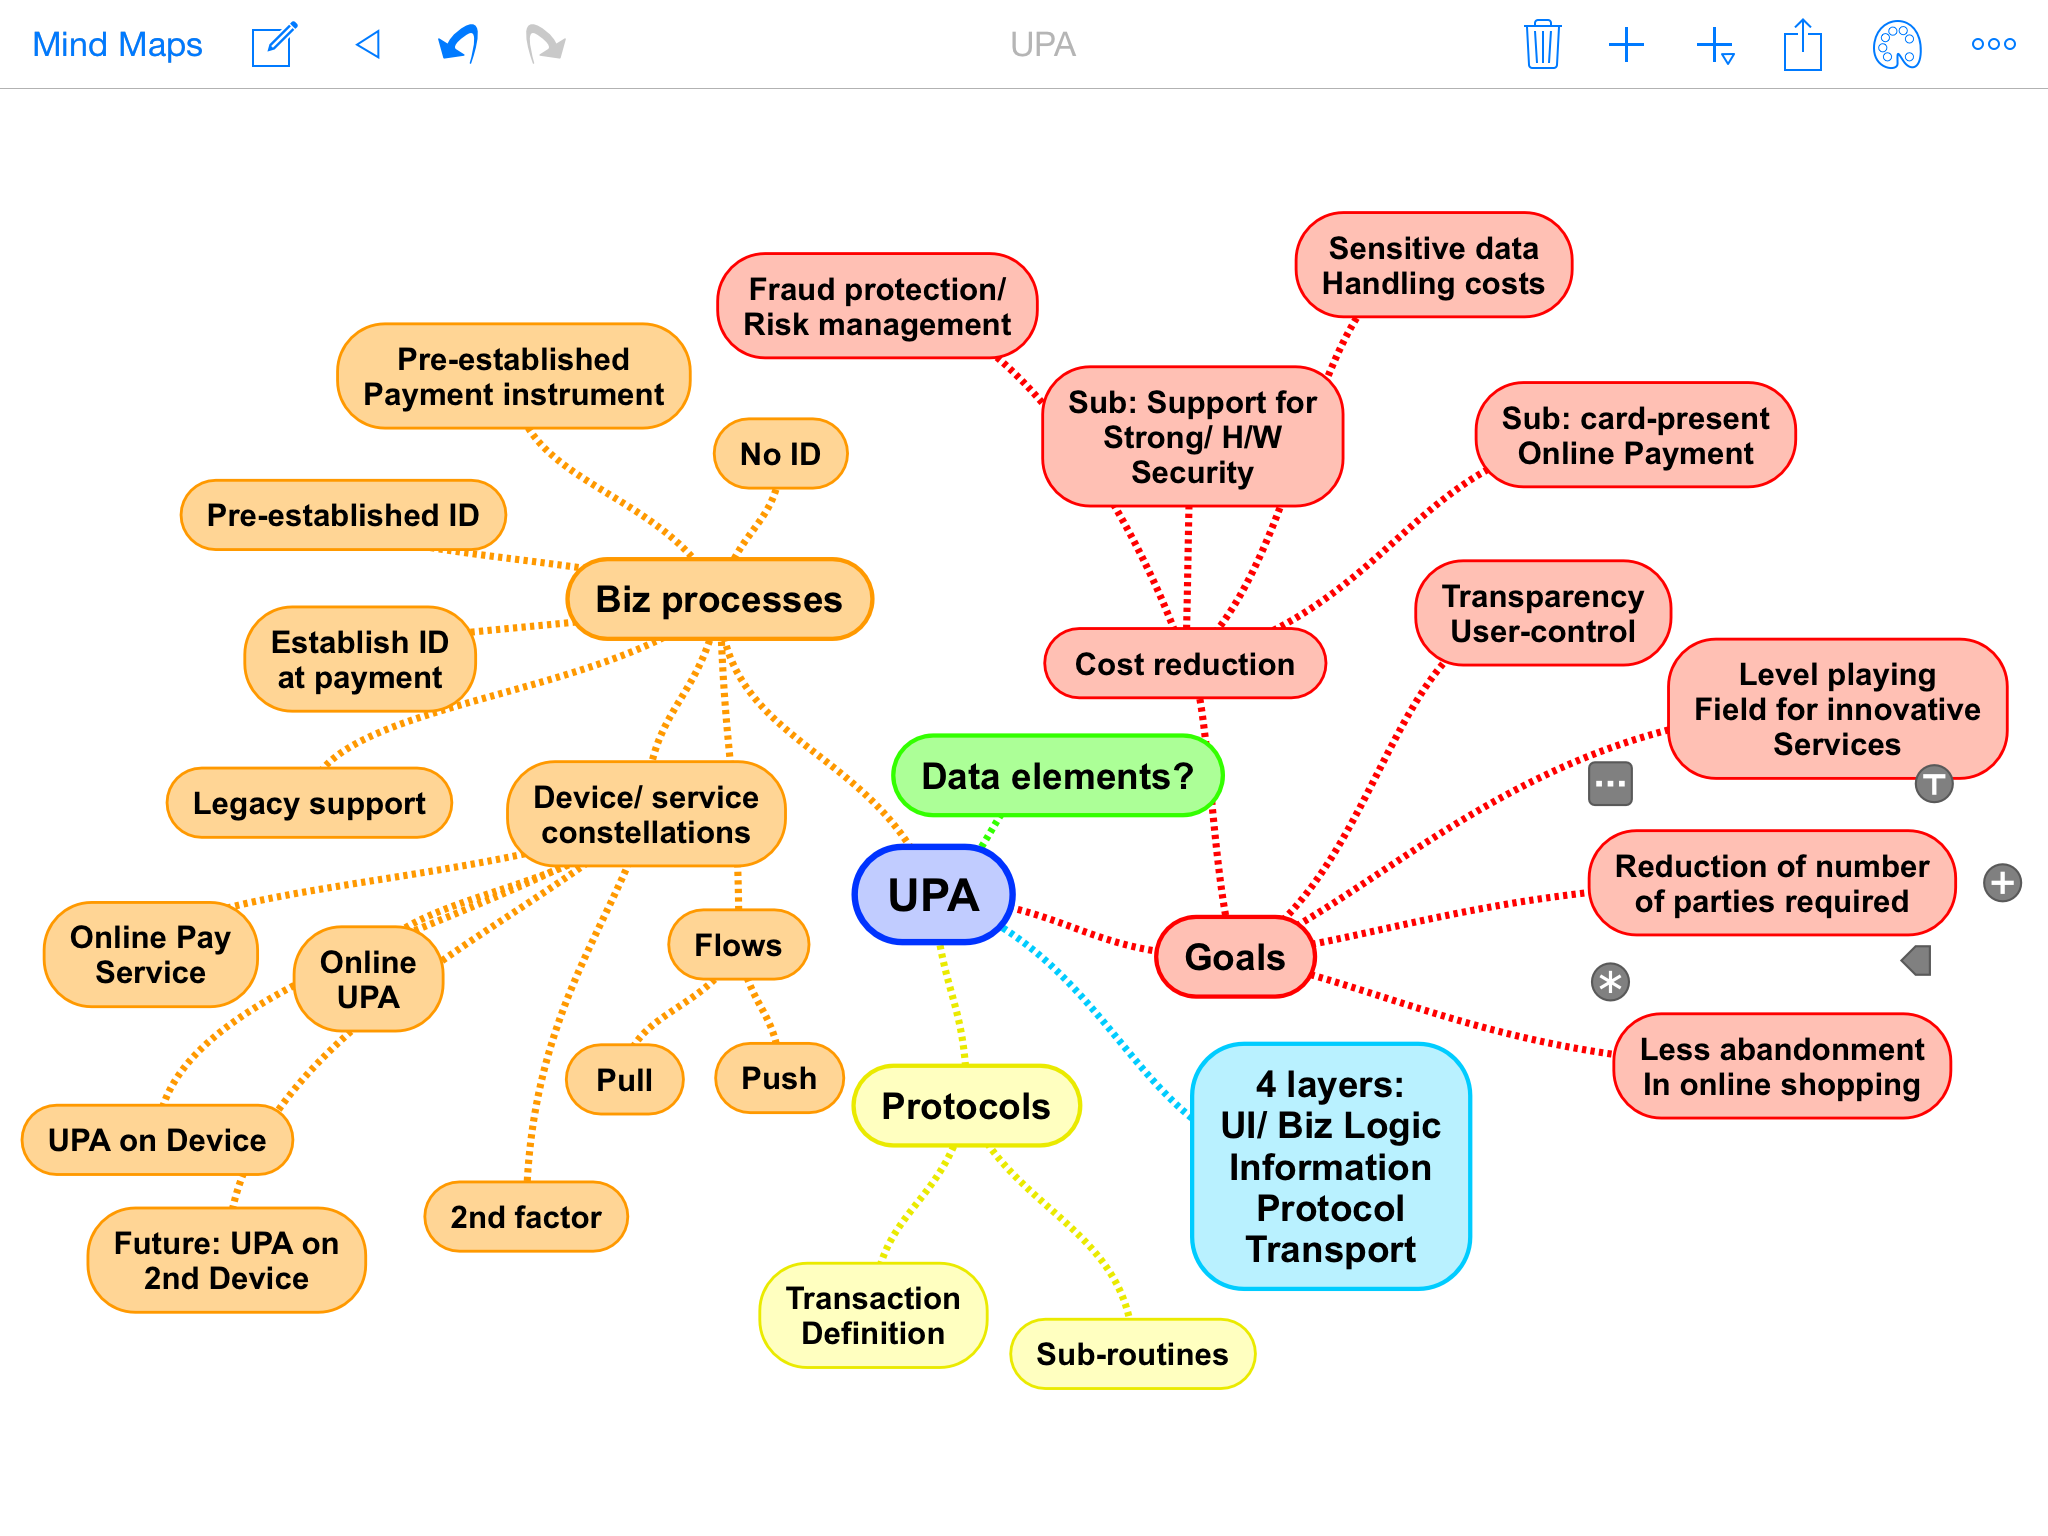Screen dimensions: 2048x1536
Task: Click the gray T text handle
Action: click(1933, 784)
